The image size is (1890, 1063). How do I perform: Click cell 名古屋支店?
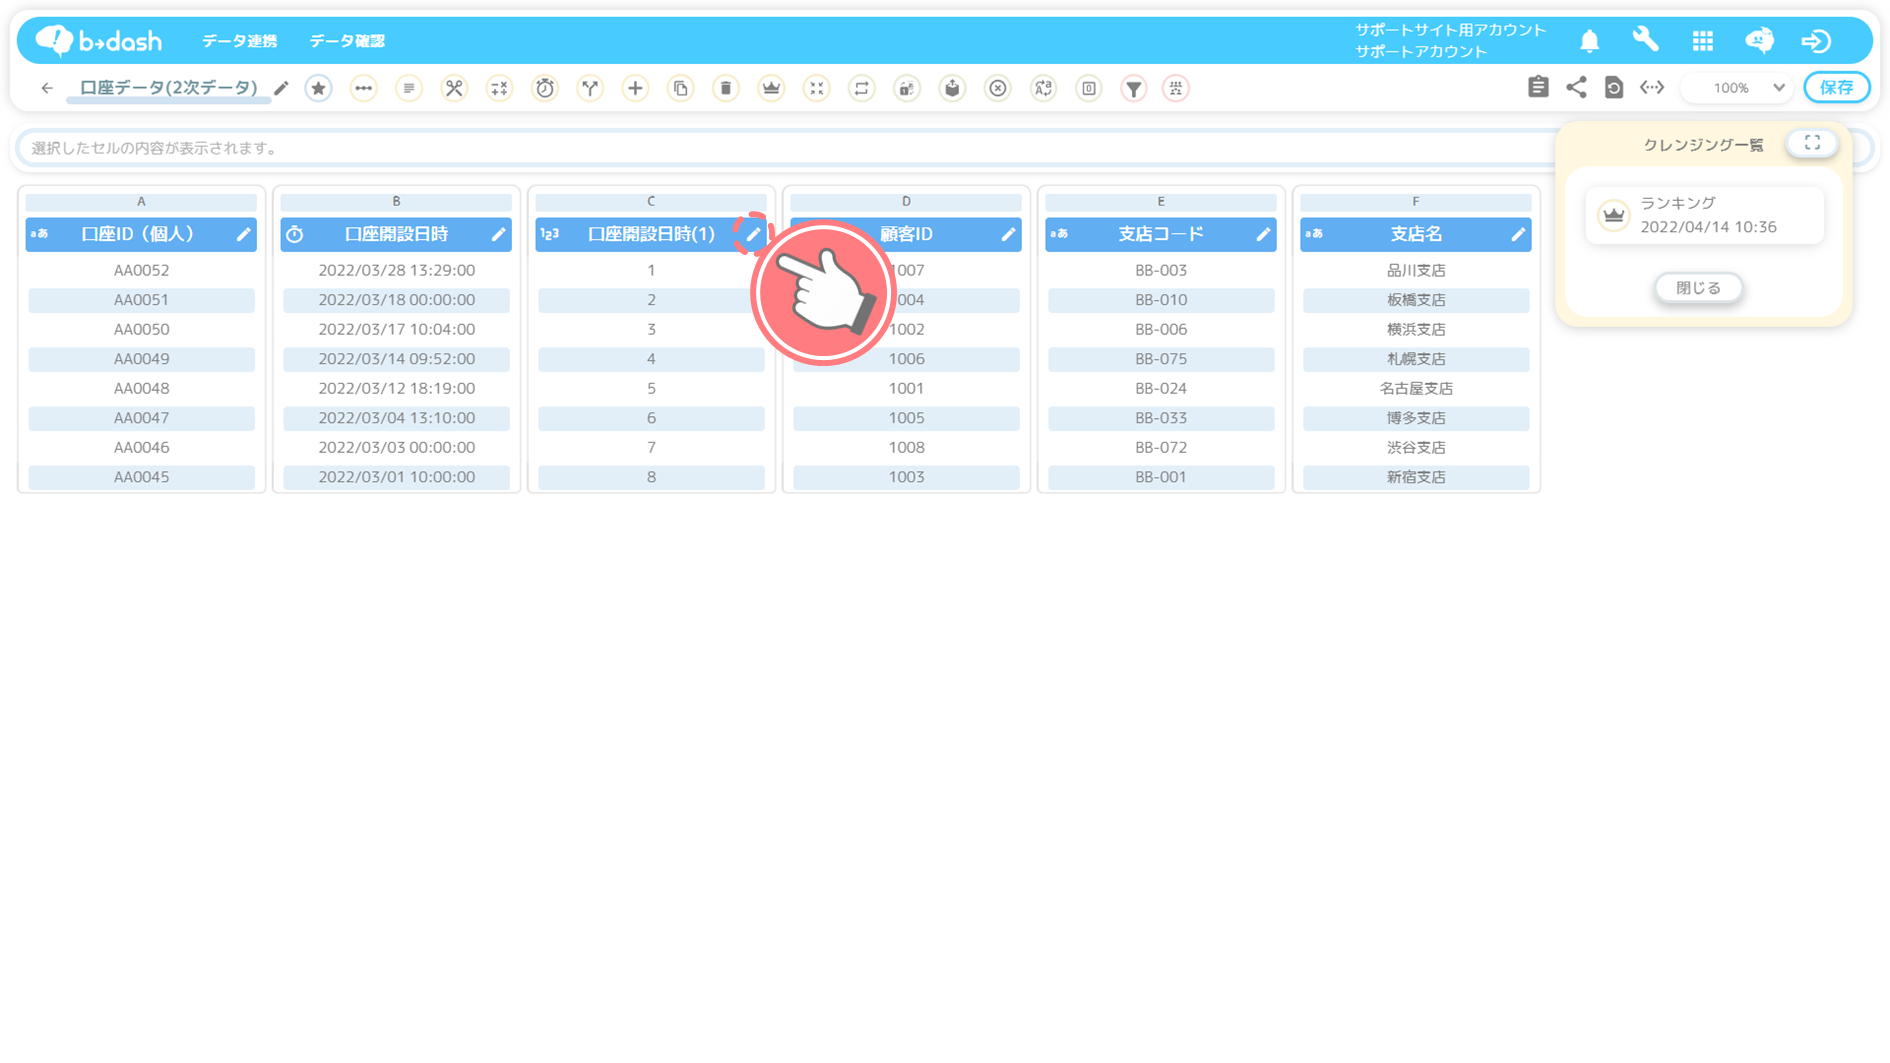click(x=1416, y=388)
